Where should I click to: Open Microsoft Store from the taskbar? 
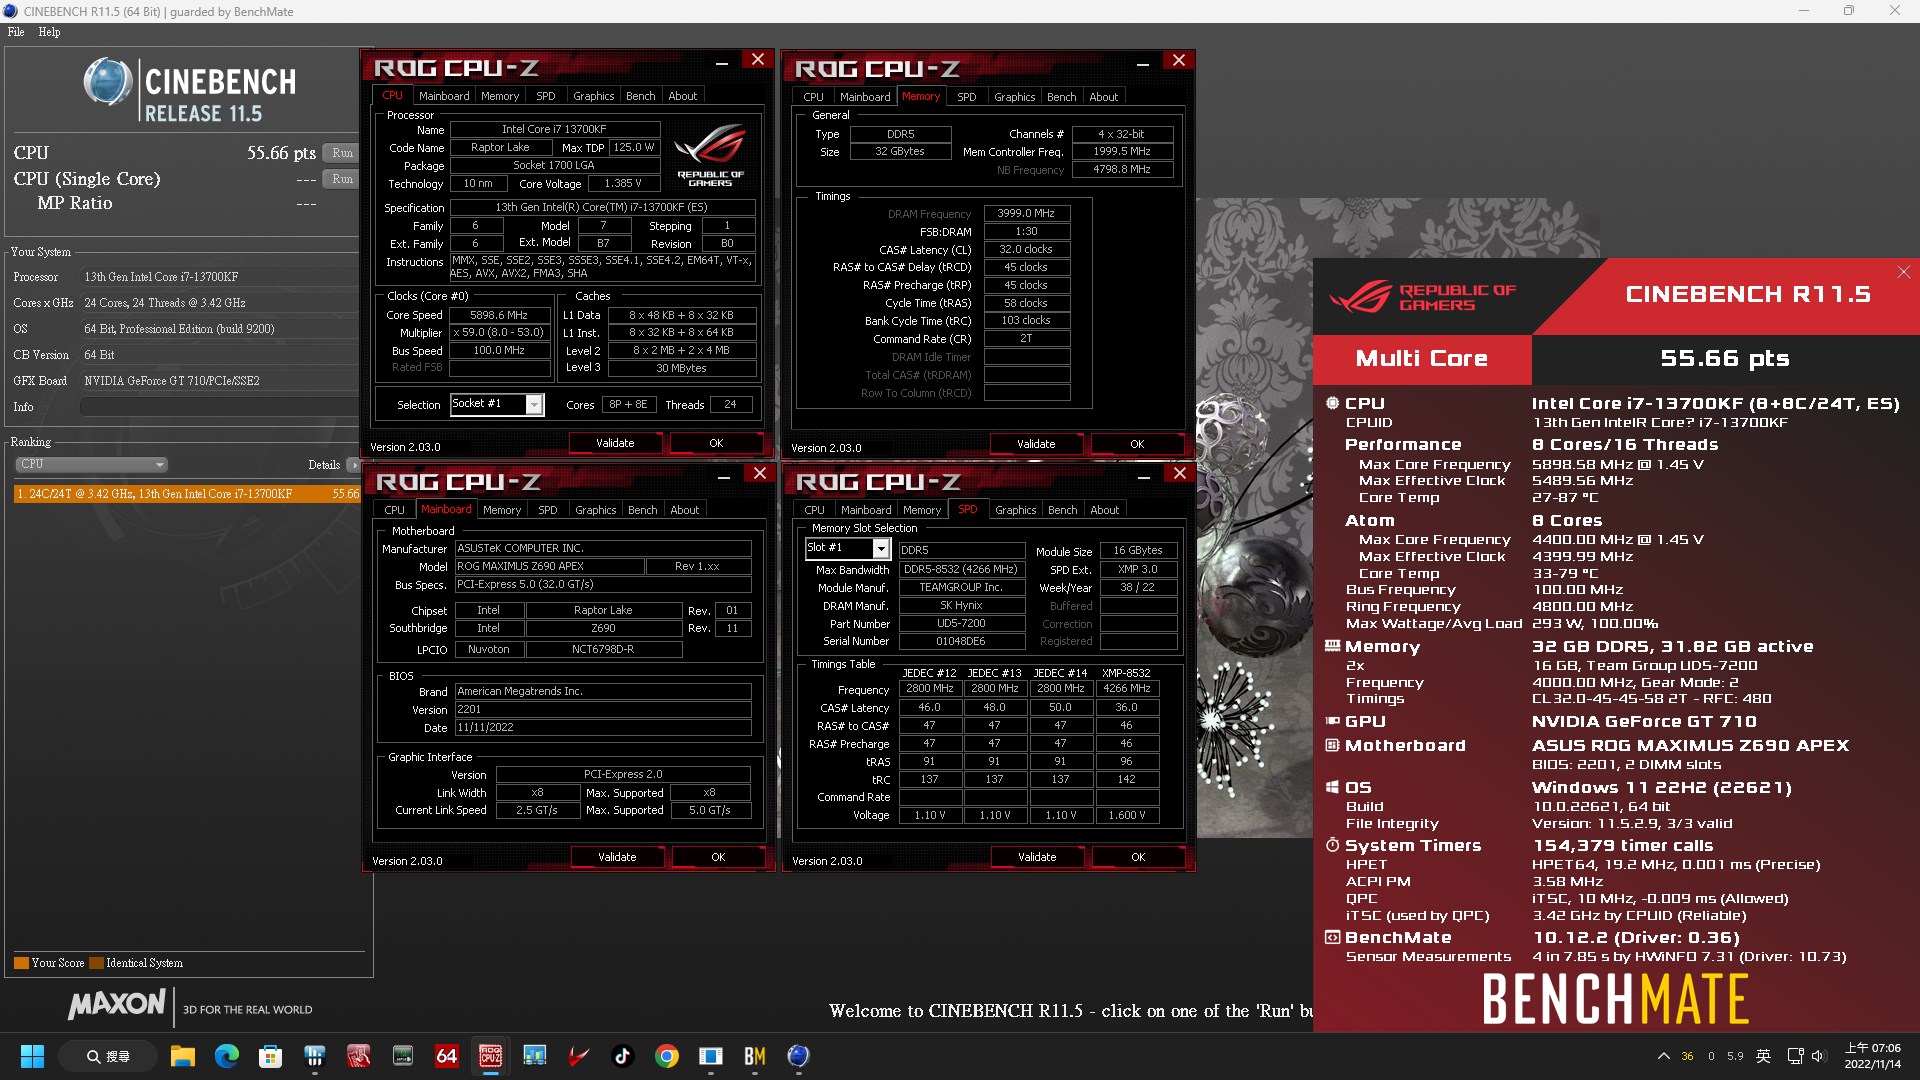[270, 1056]
